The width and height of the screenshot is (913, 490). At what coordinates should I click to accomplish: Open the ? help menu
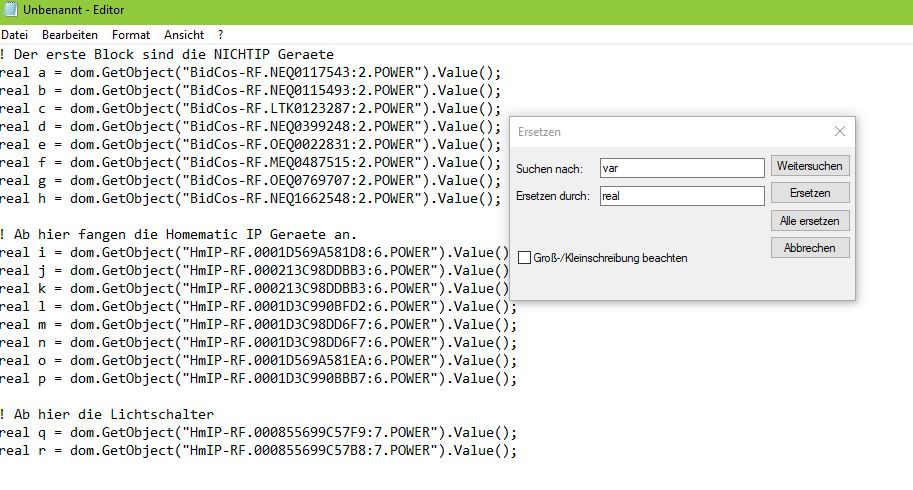[220, 34]
